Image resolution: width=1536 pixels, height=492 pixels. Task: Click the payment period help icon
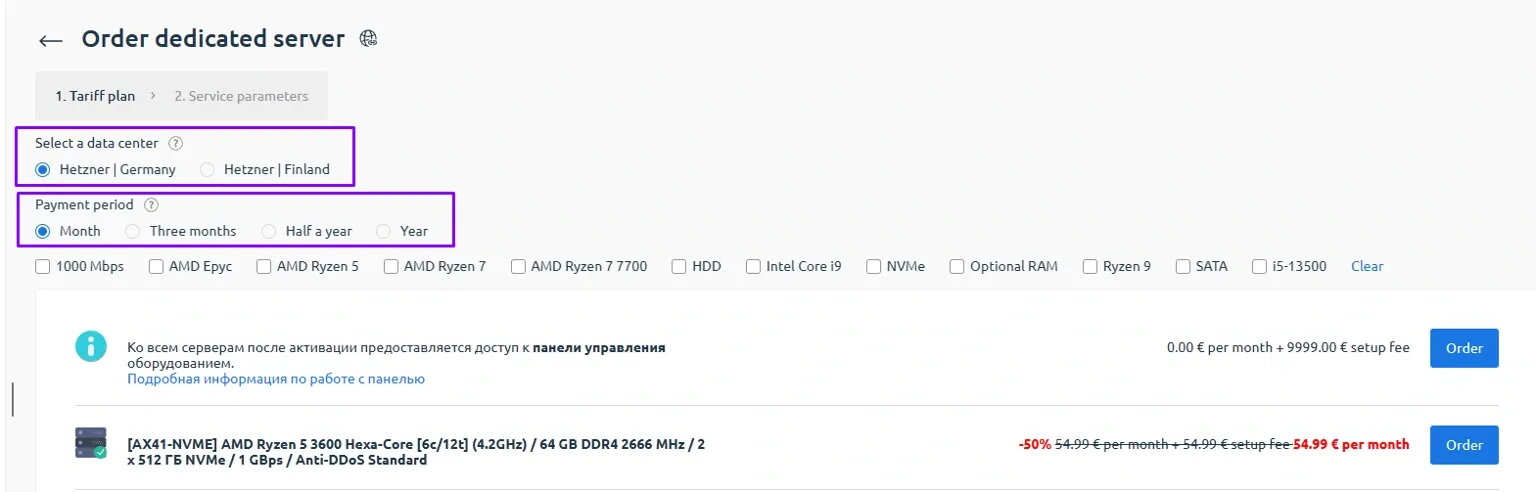click(151, 205)
